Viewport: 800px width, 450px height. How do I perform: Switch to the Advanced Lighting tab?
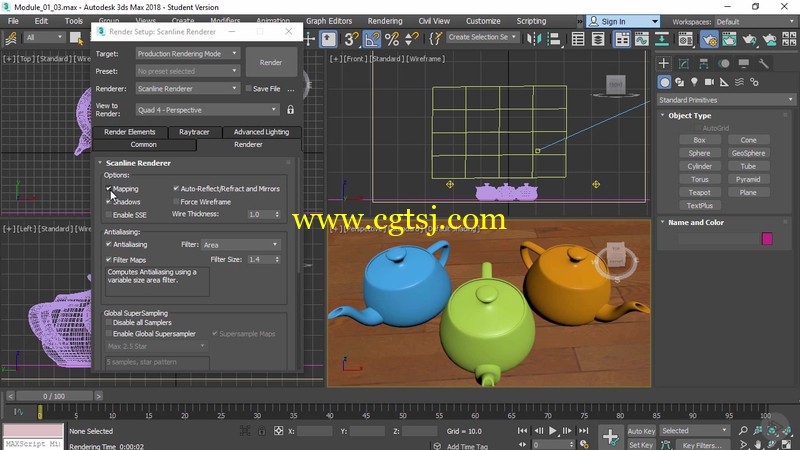click(x=261, y=132)
